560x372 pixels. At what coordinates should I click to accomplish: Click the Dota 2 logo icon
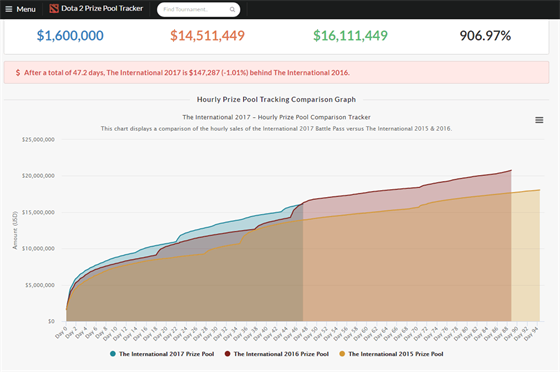click(x=54, y=9)
